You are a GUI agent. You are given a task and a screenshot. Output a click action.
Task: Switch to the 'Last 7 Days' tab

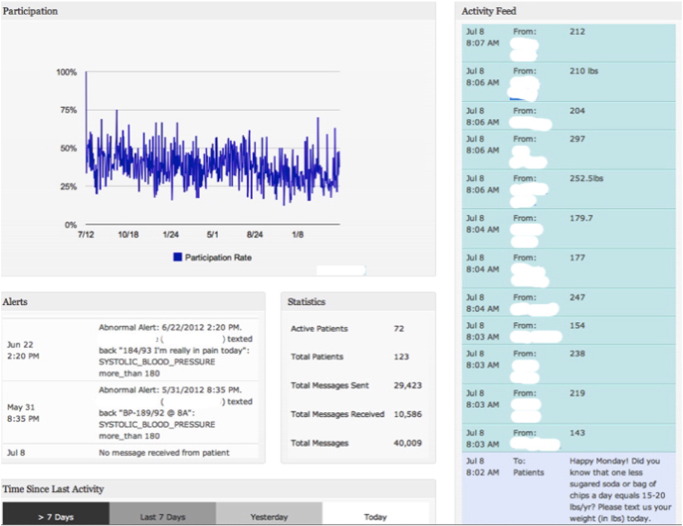coord(161,516)
